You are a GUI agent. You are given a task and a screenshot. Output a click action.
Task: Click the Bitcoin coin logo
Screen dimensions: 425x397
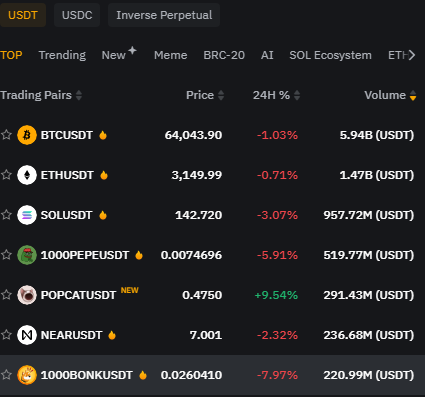tap(27, 135)
